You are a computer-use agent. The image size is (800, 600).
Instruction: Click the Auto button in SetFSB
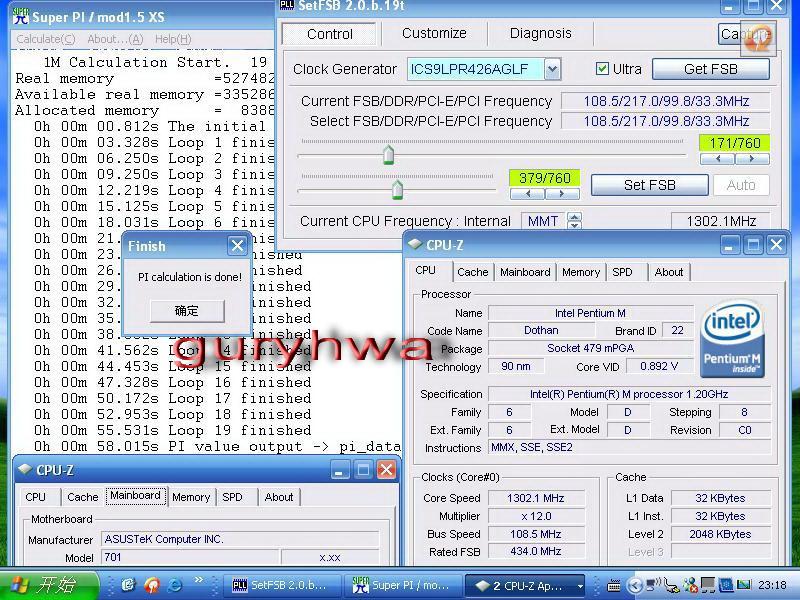(741, 185)
